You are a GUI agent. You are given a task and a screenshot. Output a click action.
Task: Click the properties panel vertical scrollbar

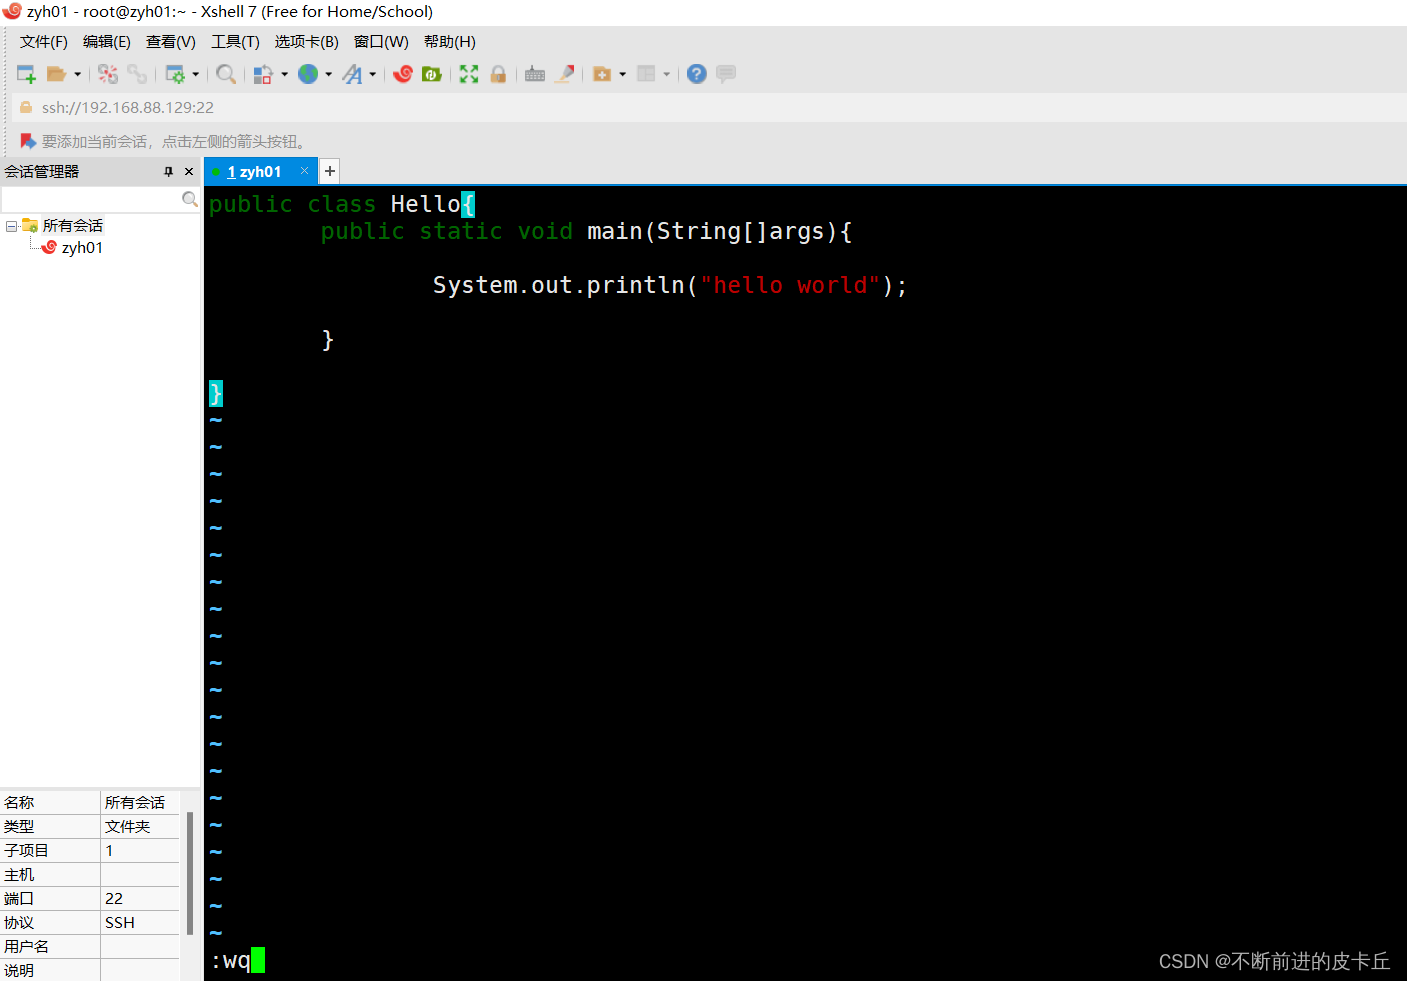point(190,873)
